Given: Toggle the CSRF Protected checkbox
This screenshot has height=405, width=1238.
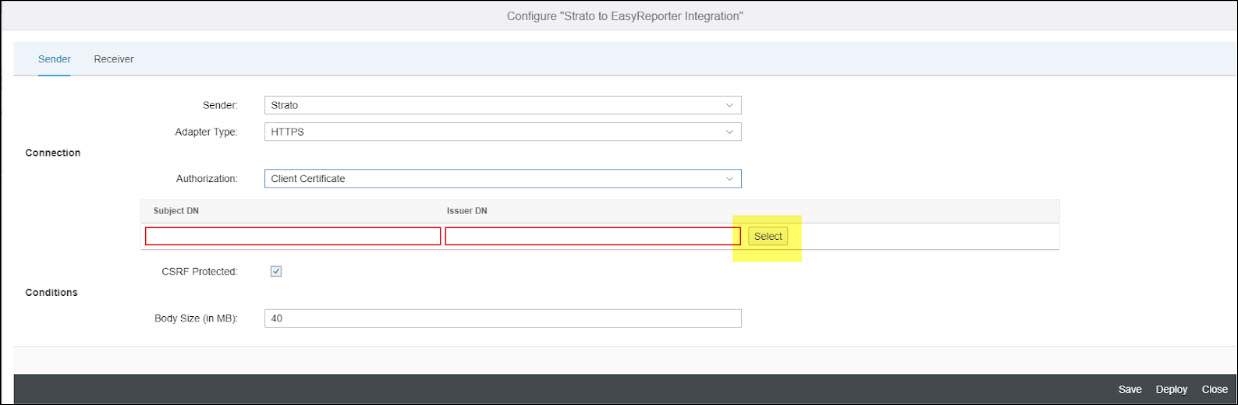Looking at the screenshot, I should click(x=277, y=271).
